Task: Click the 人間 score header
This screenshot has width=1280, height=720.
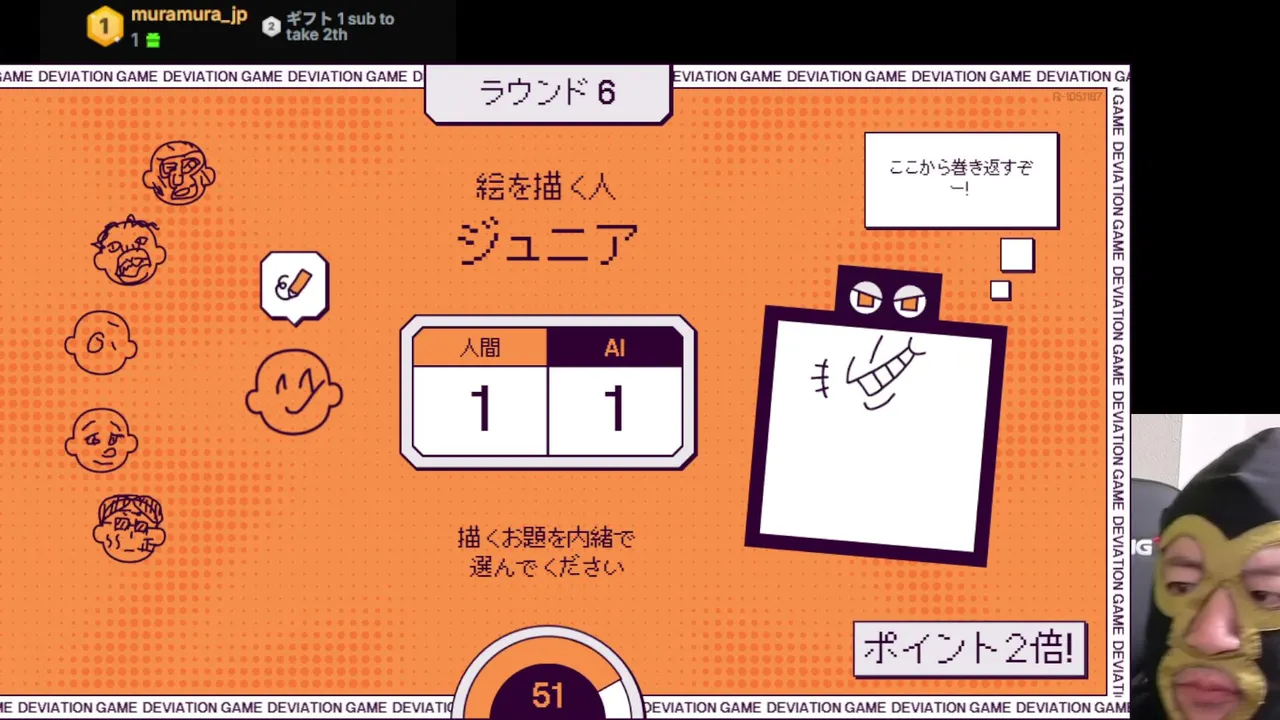Action: click(480, 347)
